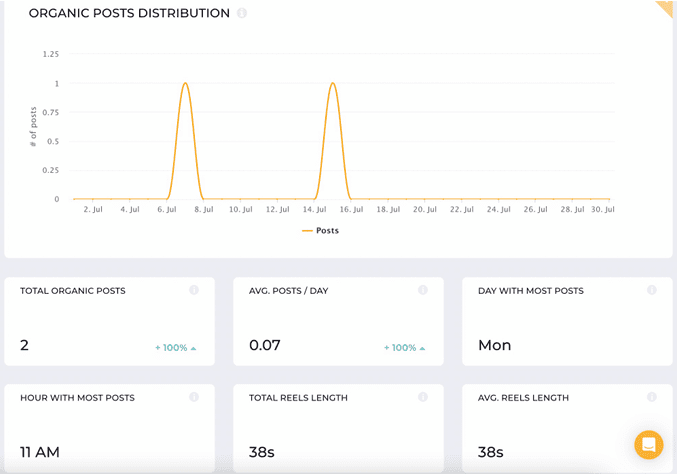Click +100% trend on Avg. Posts / Day
The height and width of the screenshot is (474, 677).
(x=404, y=348)
